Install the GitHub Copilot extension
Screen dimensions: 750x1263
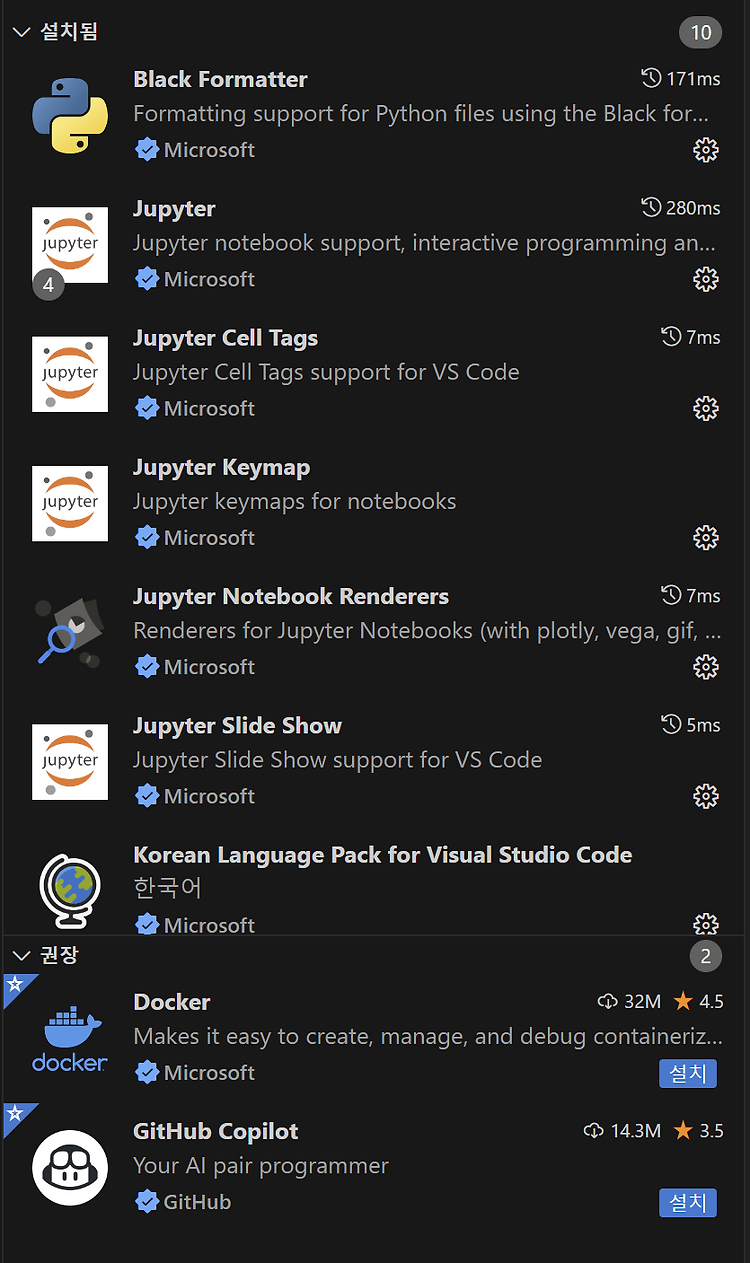pos(688,1202)
